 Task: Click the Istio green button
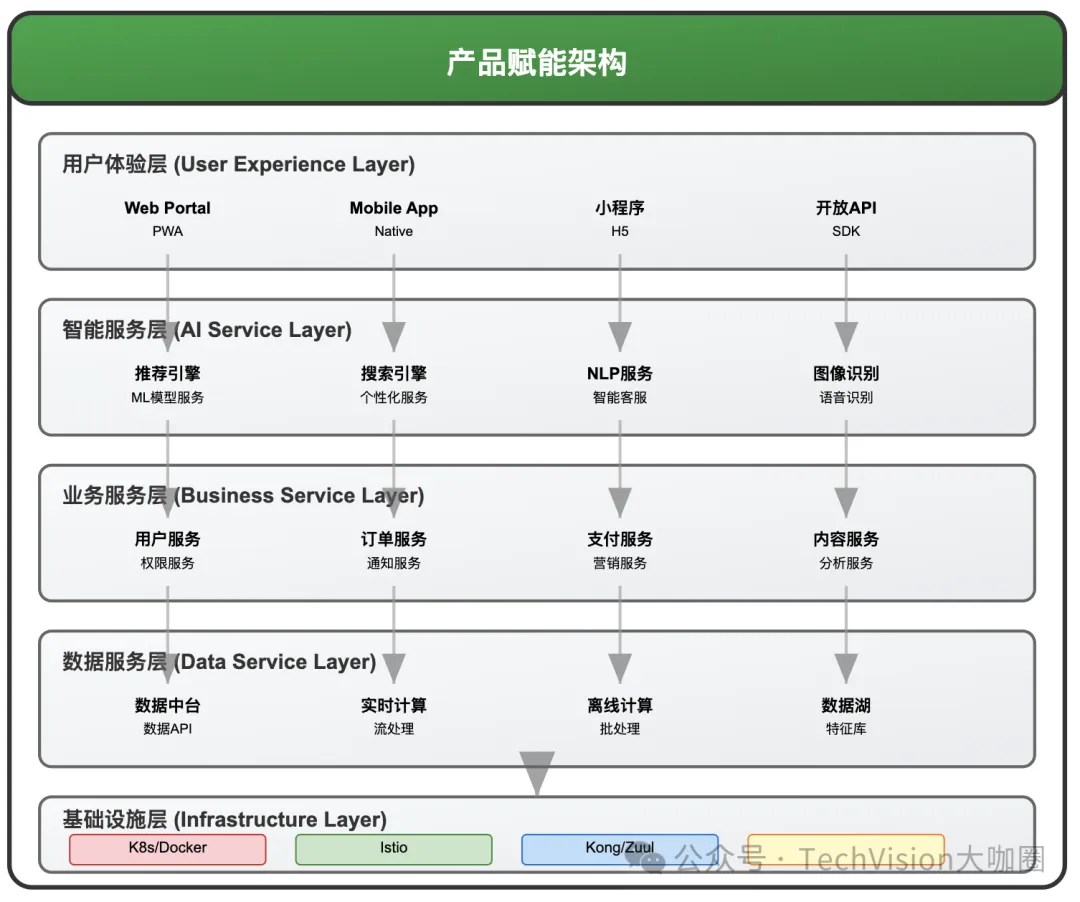393,849
